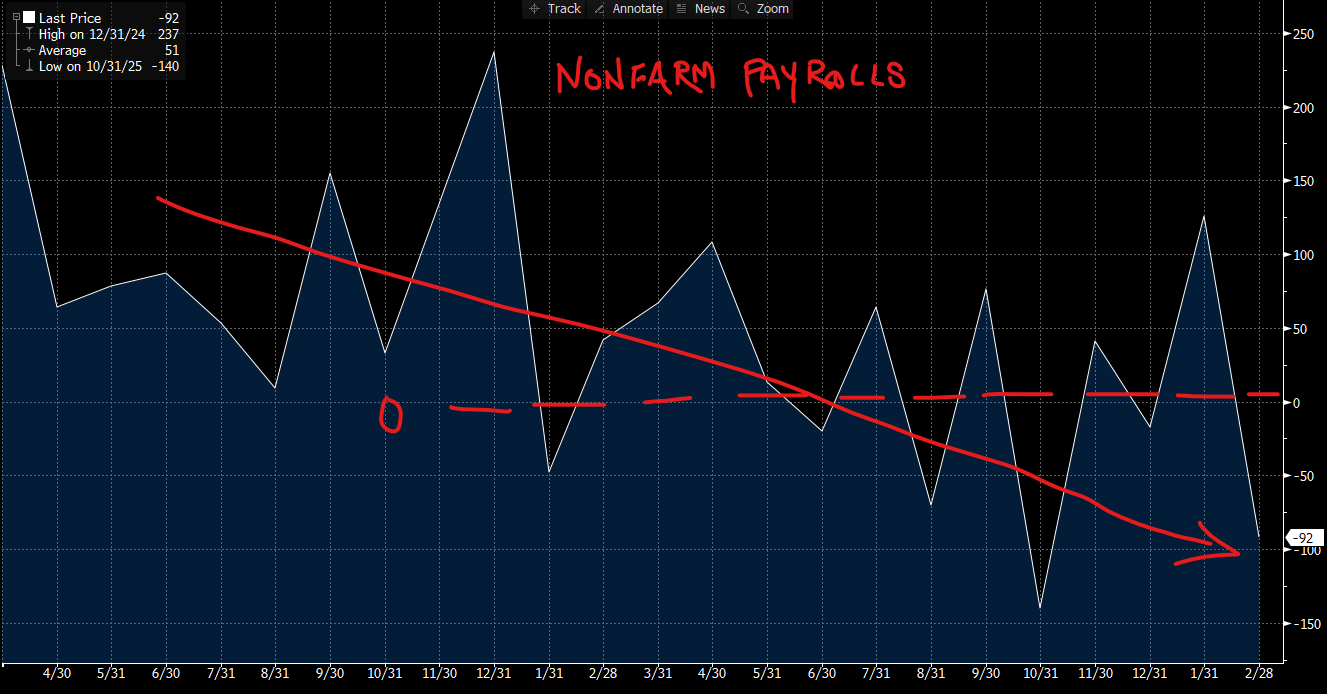Select the handwritten Nonfarm Payrolls annotation
This screenshot has width=1327, height=694.
point(730,77)
